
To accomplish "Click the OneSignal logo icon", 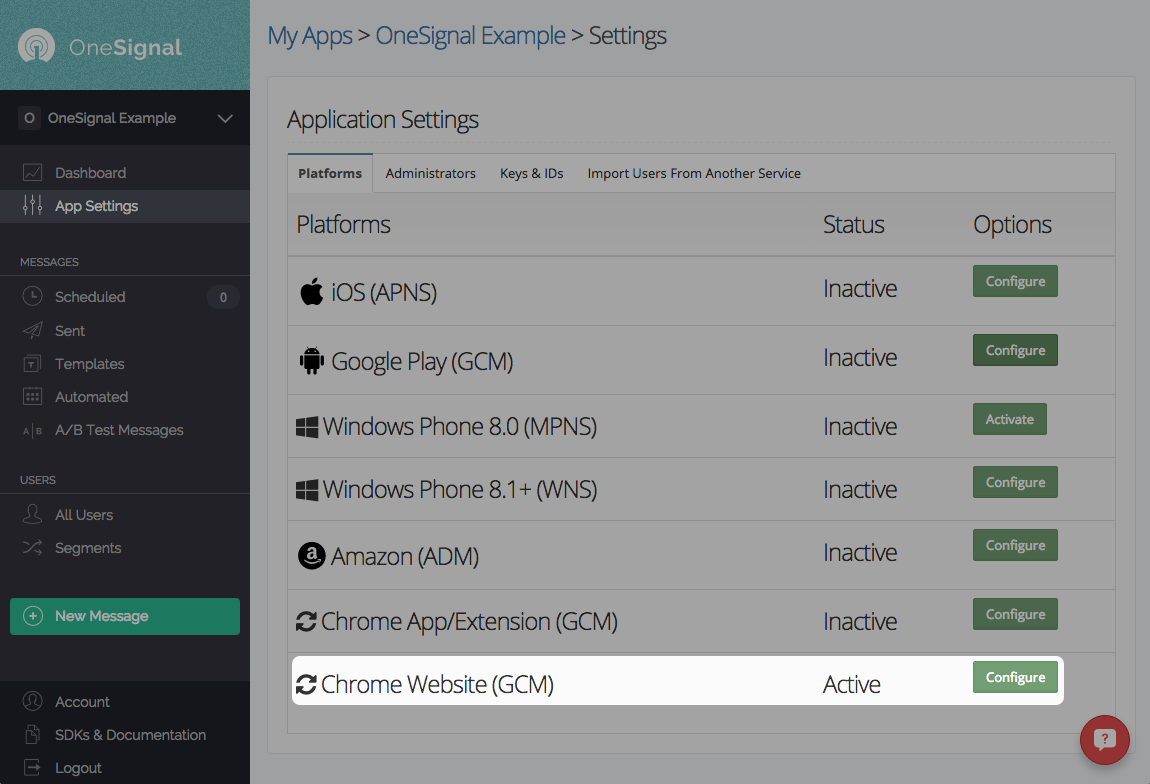I will coord(36,46).
